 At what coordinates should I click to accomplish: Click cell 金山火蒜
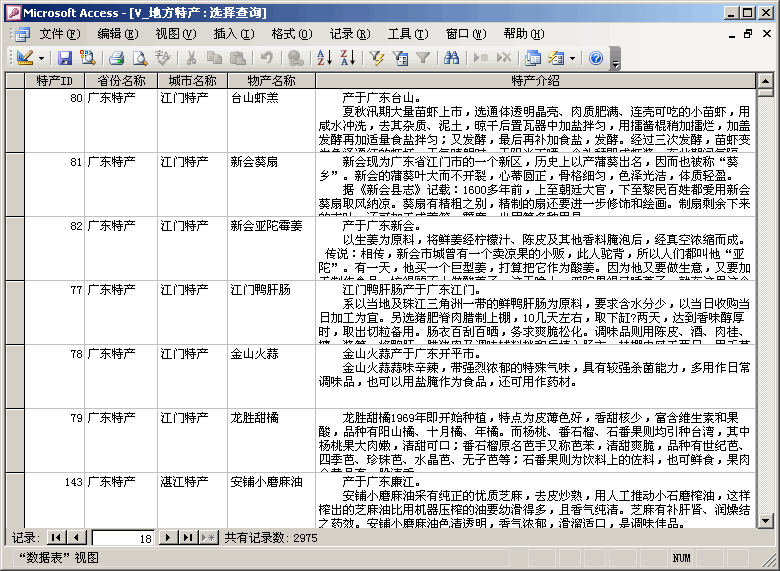click(272, 377)
